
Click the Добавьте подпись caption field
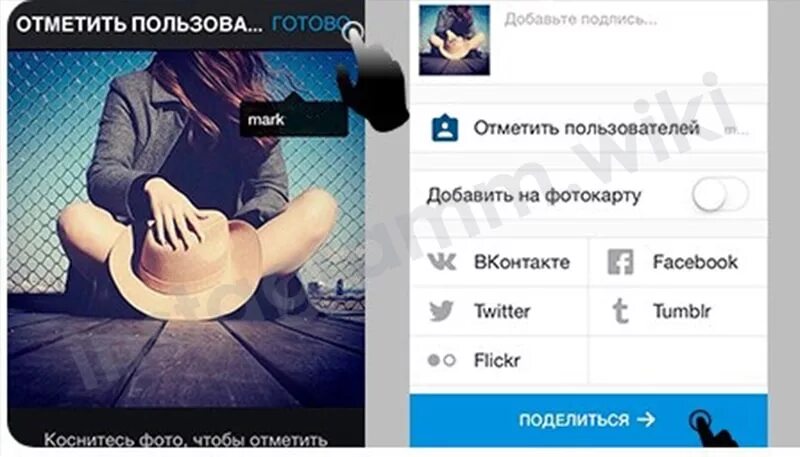pos(631,41)
